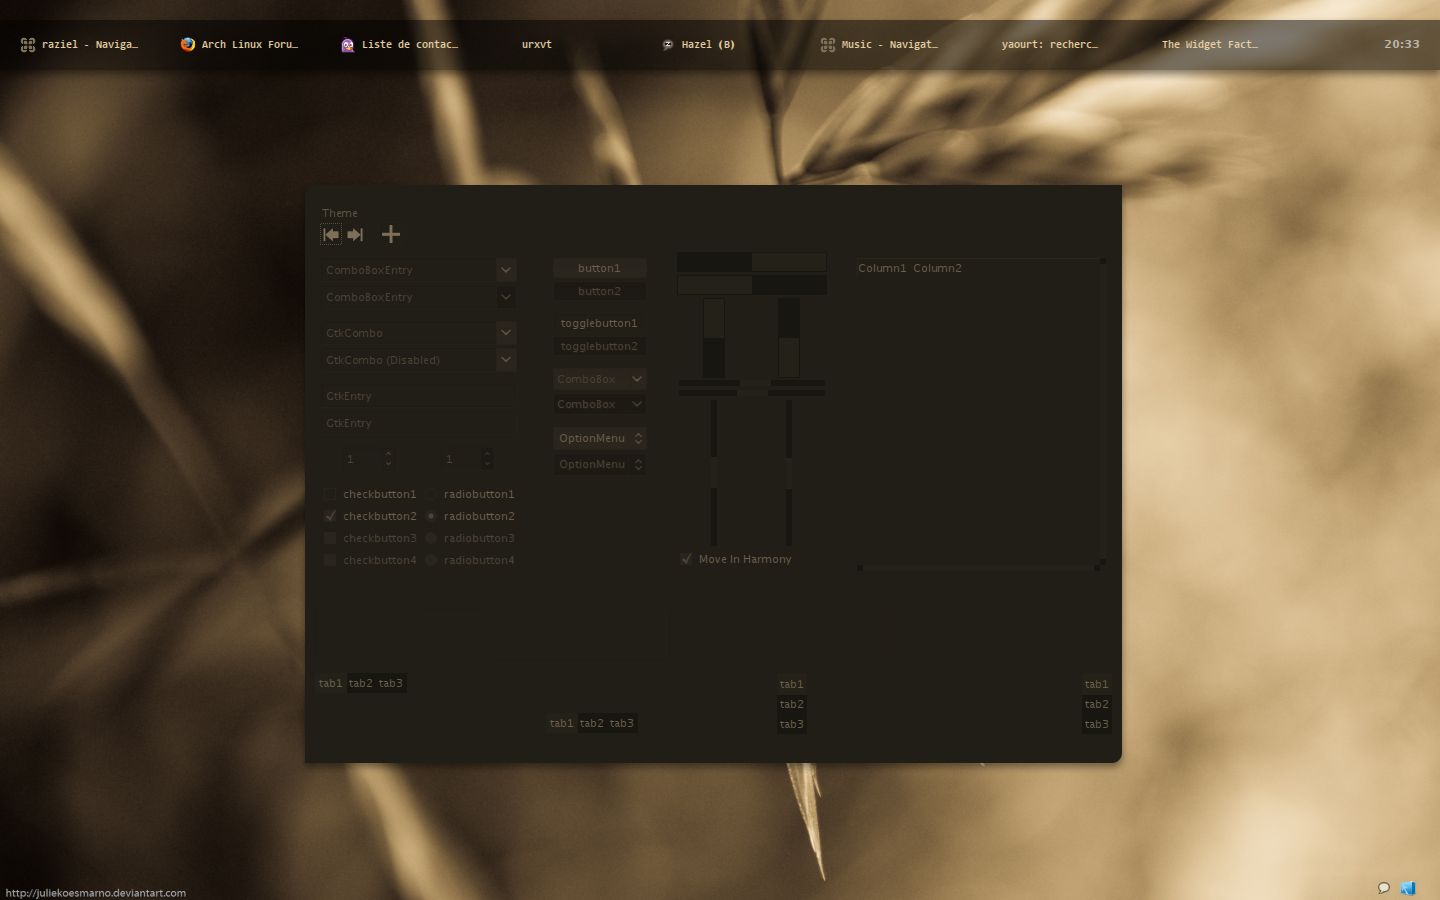Uncheck checkbutton2
The height and width of the screenshot is (900, 1440).
pyautogui.click(x=330, y=515)
